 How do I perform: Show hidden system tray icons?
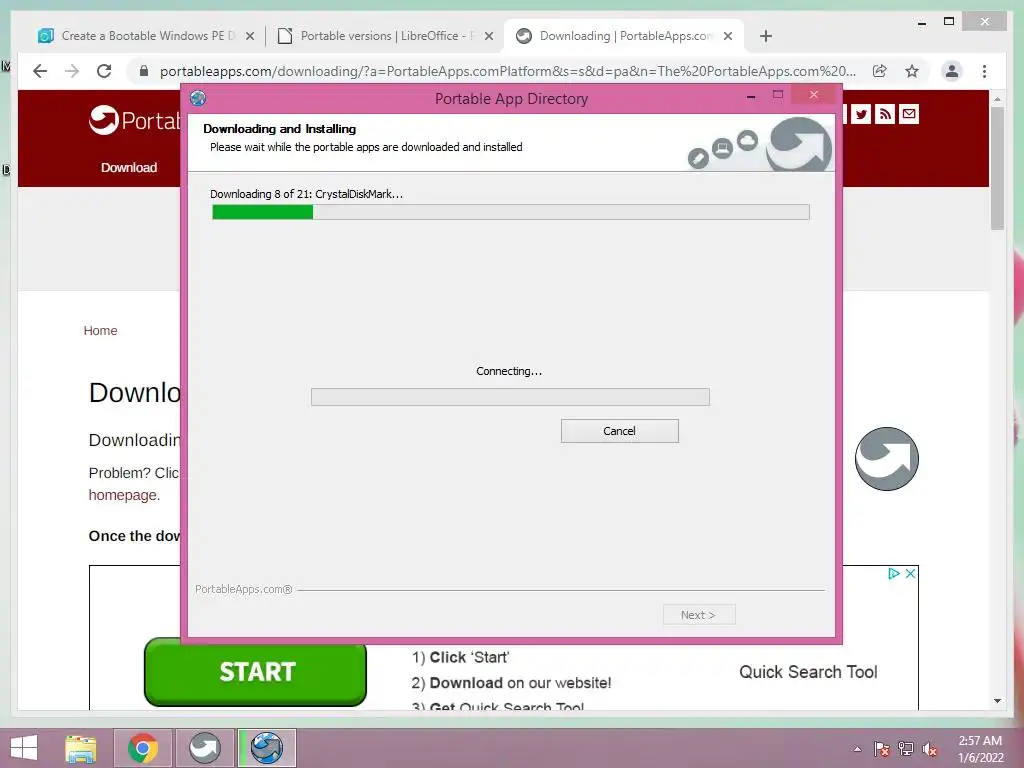857,749
